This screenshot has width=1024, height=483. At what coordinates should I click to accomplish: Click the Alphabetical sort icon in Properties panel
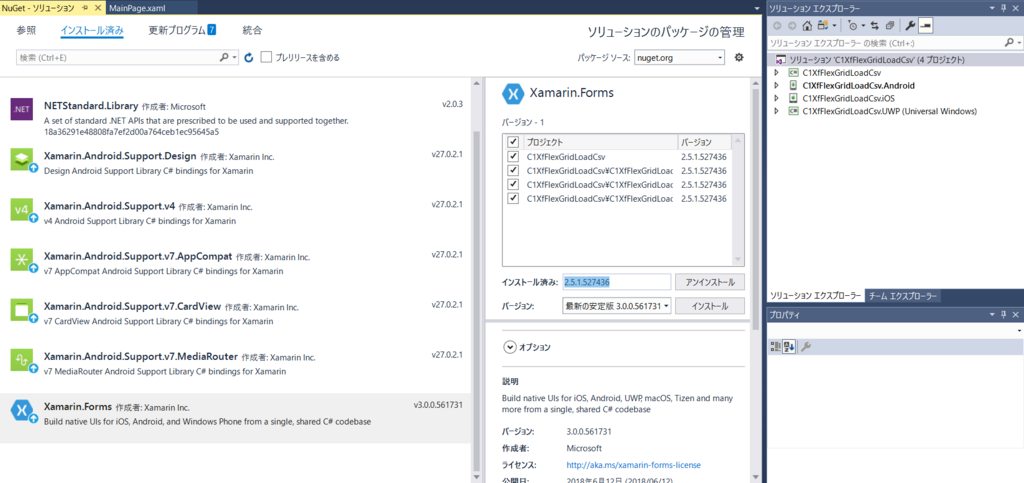789,347
